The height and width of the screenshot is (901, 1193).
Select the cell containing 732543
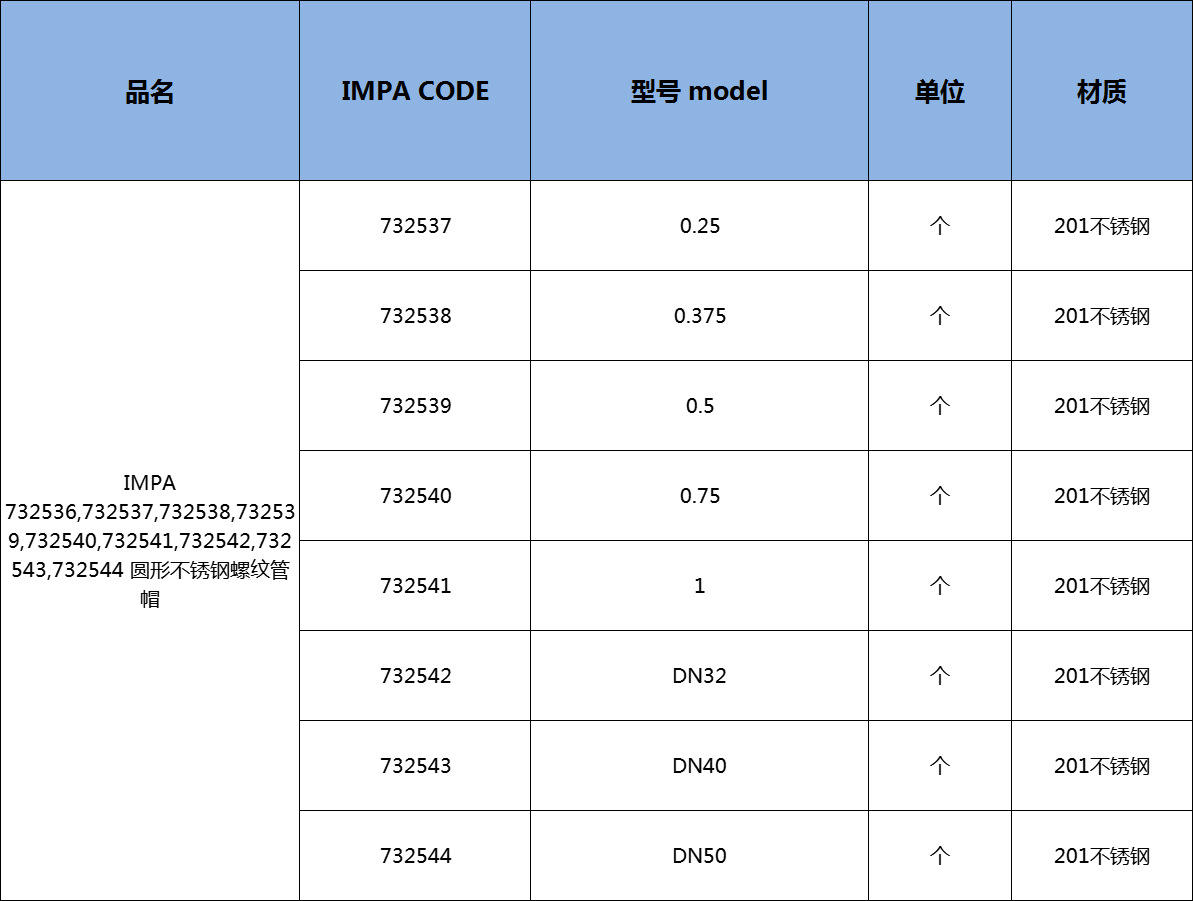(414, 765)
